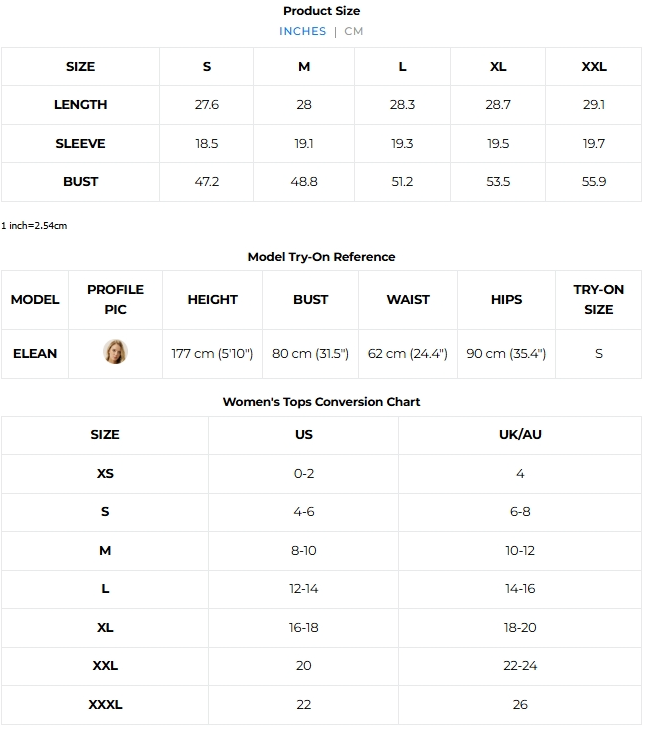The height and width of the screenshot is (732, 645).
Task: Click the HIPS column header
Action: (506, 300)
